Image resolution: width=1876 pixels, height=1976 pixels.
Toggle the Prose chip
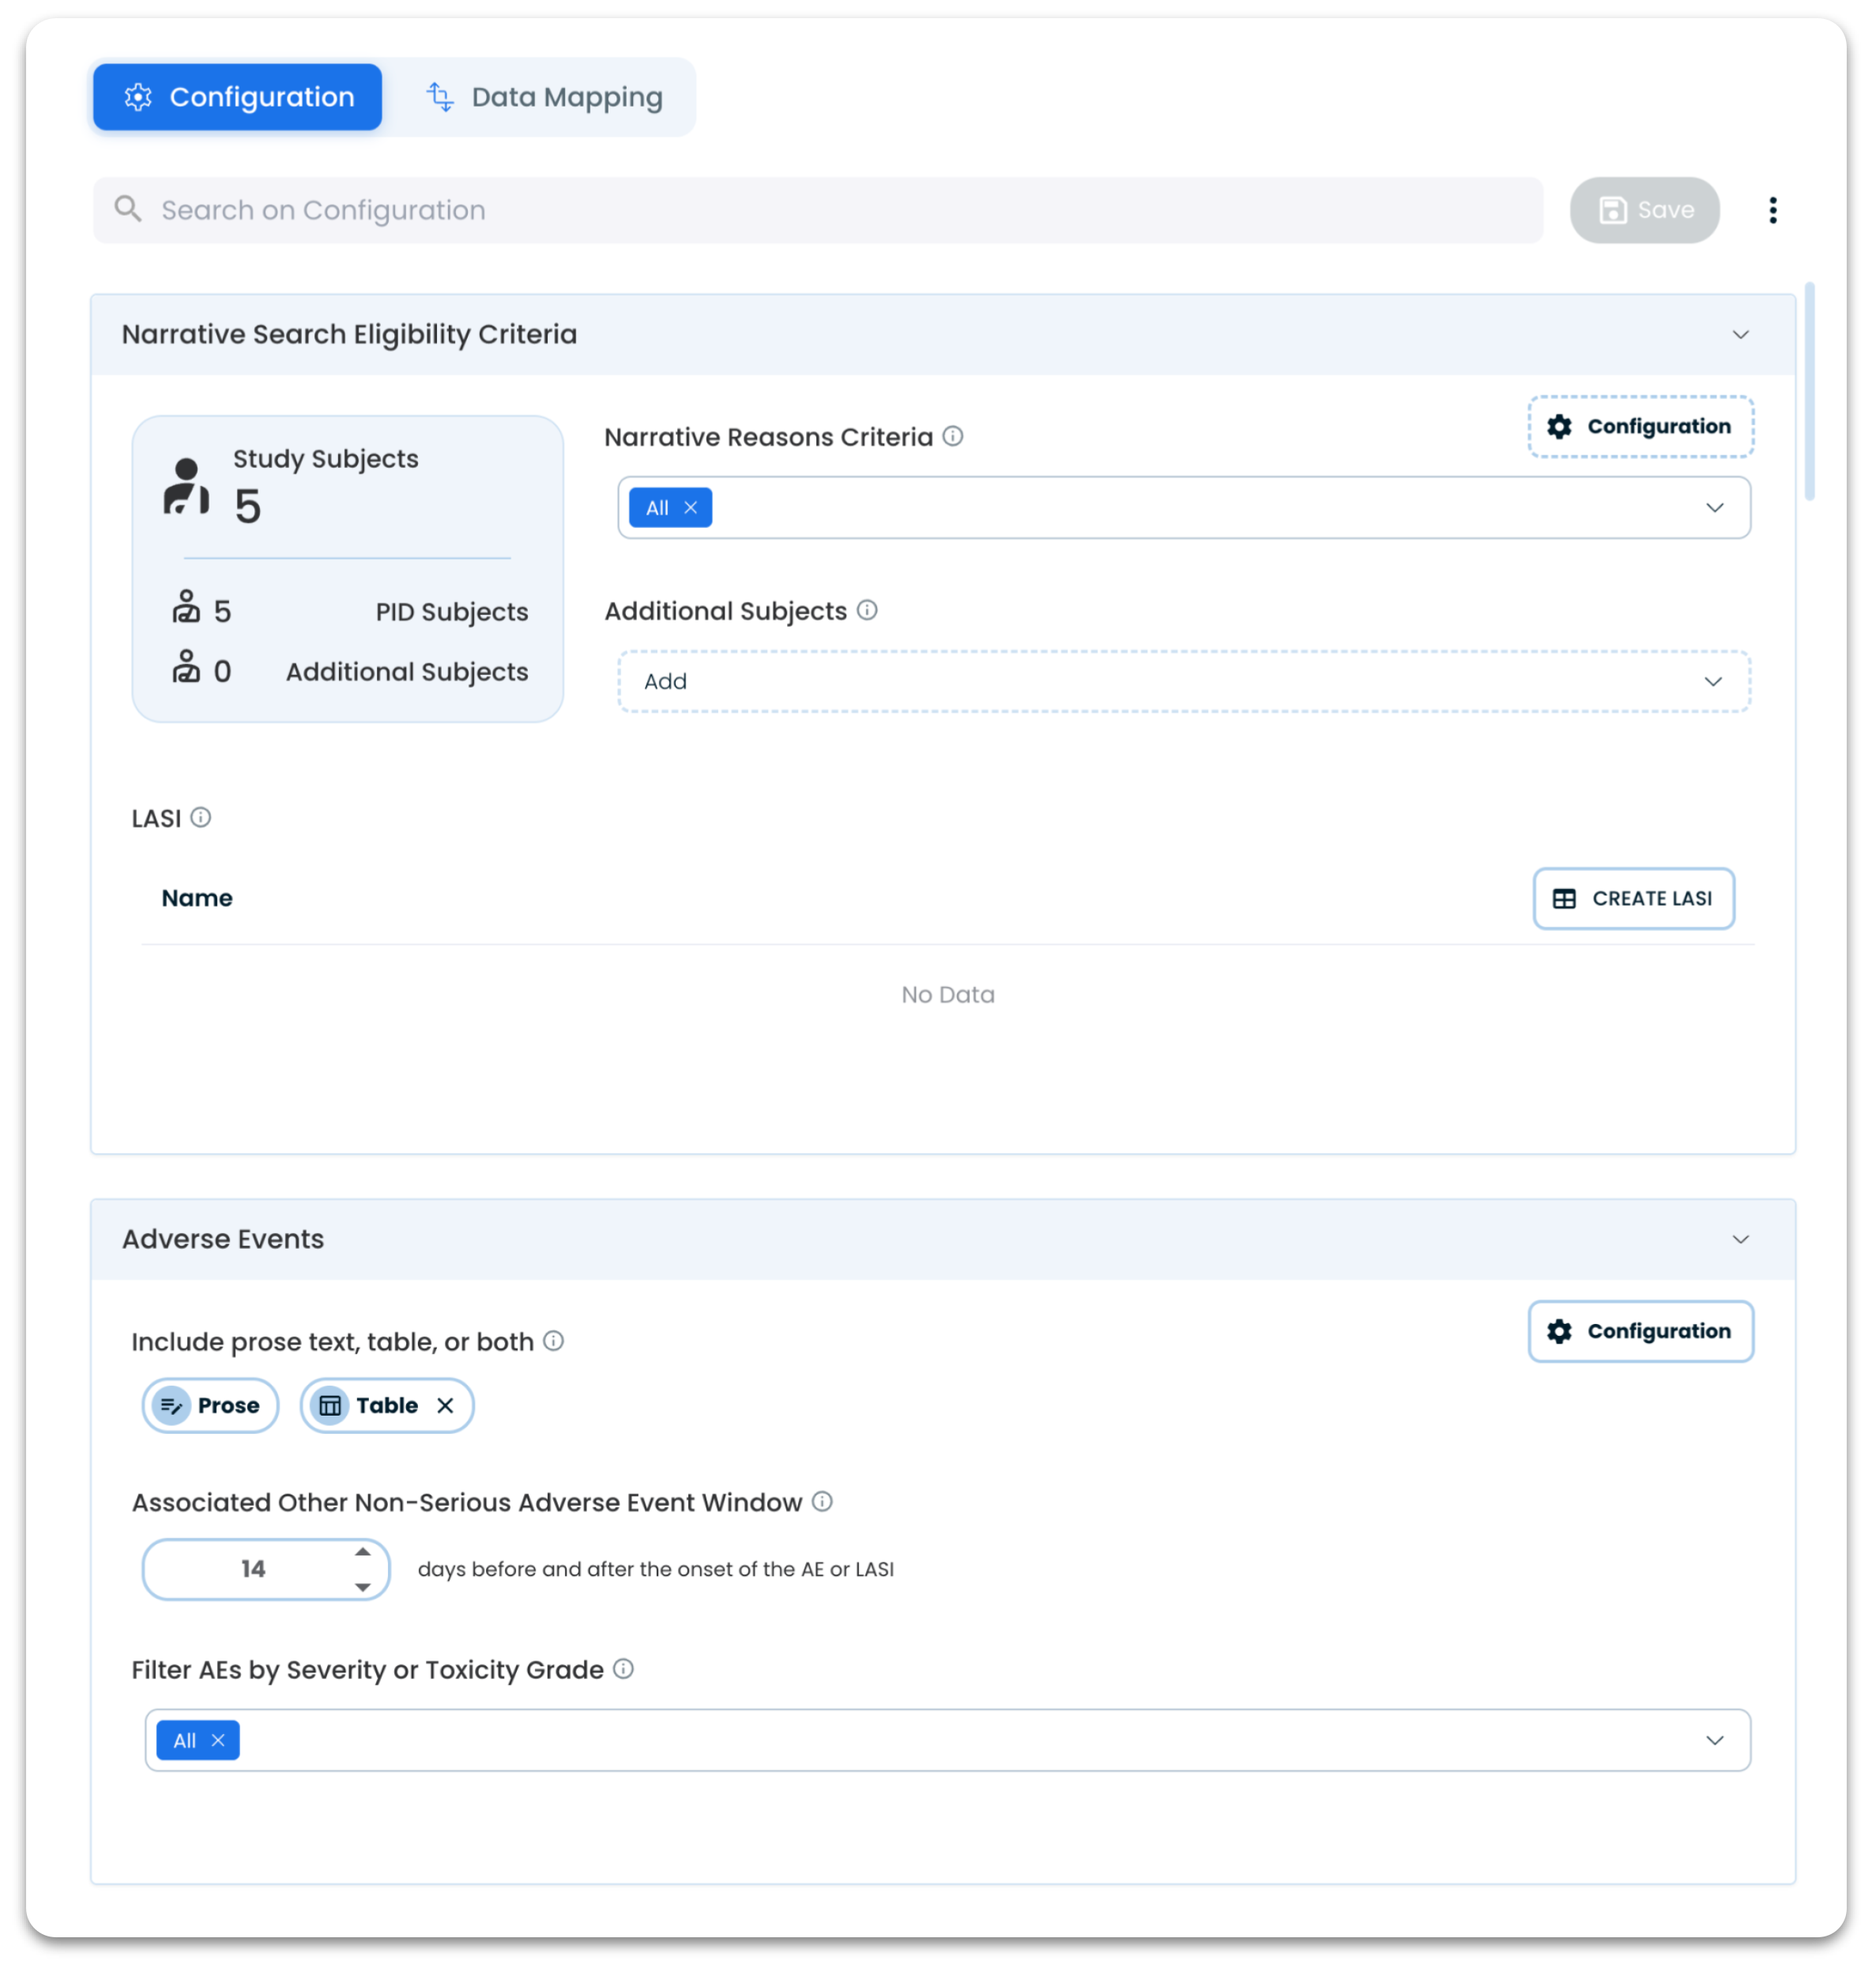point(210,1405)
